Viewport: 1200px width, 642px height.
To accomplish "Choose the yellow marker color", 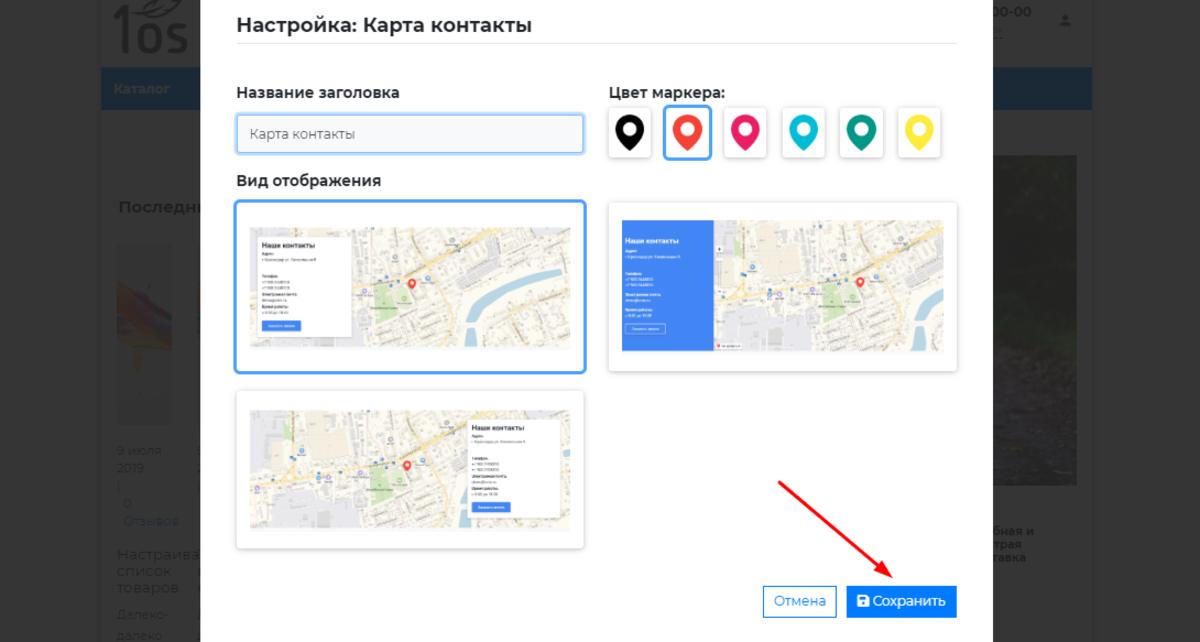I will pyautogui.click(x=919, y=133).
